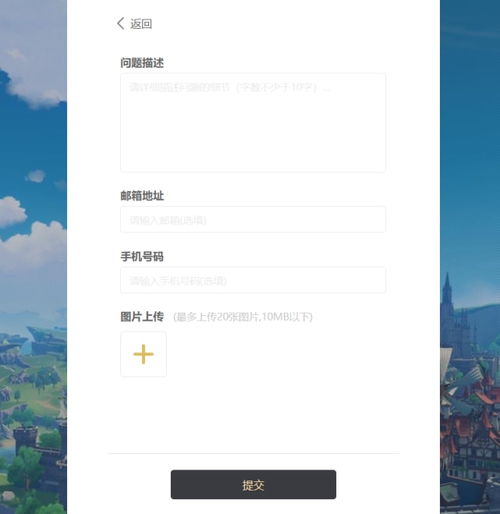Click the horizontal divider above 提交
Image resolution: width=500 pixels, height=514 pixels.
(x=254, y=453)
